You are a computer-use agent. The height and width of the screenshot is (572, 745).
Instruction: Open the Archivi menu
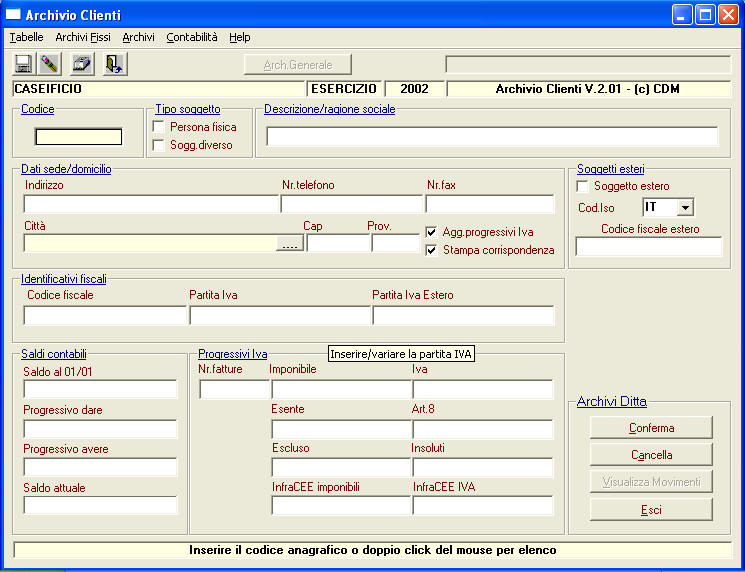pyautogui.click(x=138, y=37)
